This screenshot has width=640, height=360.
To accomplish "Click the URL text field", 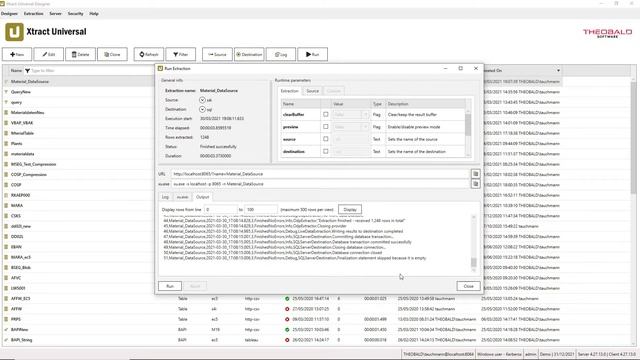I will coord(320,174).
